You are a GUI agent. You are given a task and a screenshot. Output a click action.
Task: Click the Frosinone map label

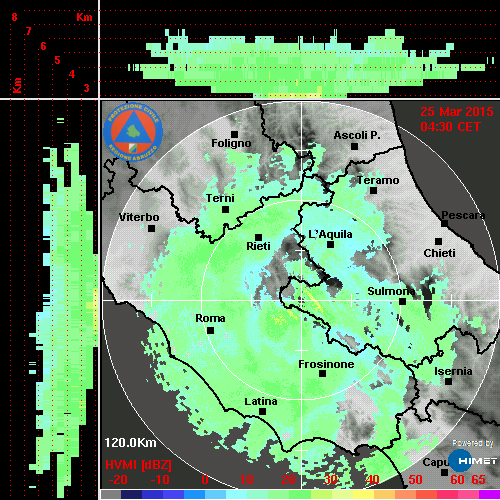tap(326, 364)
